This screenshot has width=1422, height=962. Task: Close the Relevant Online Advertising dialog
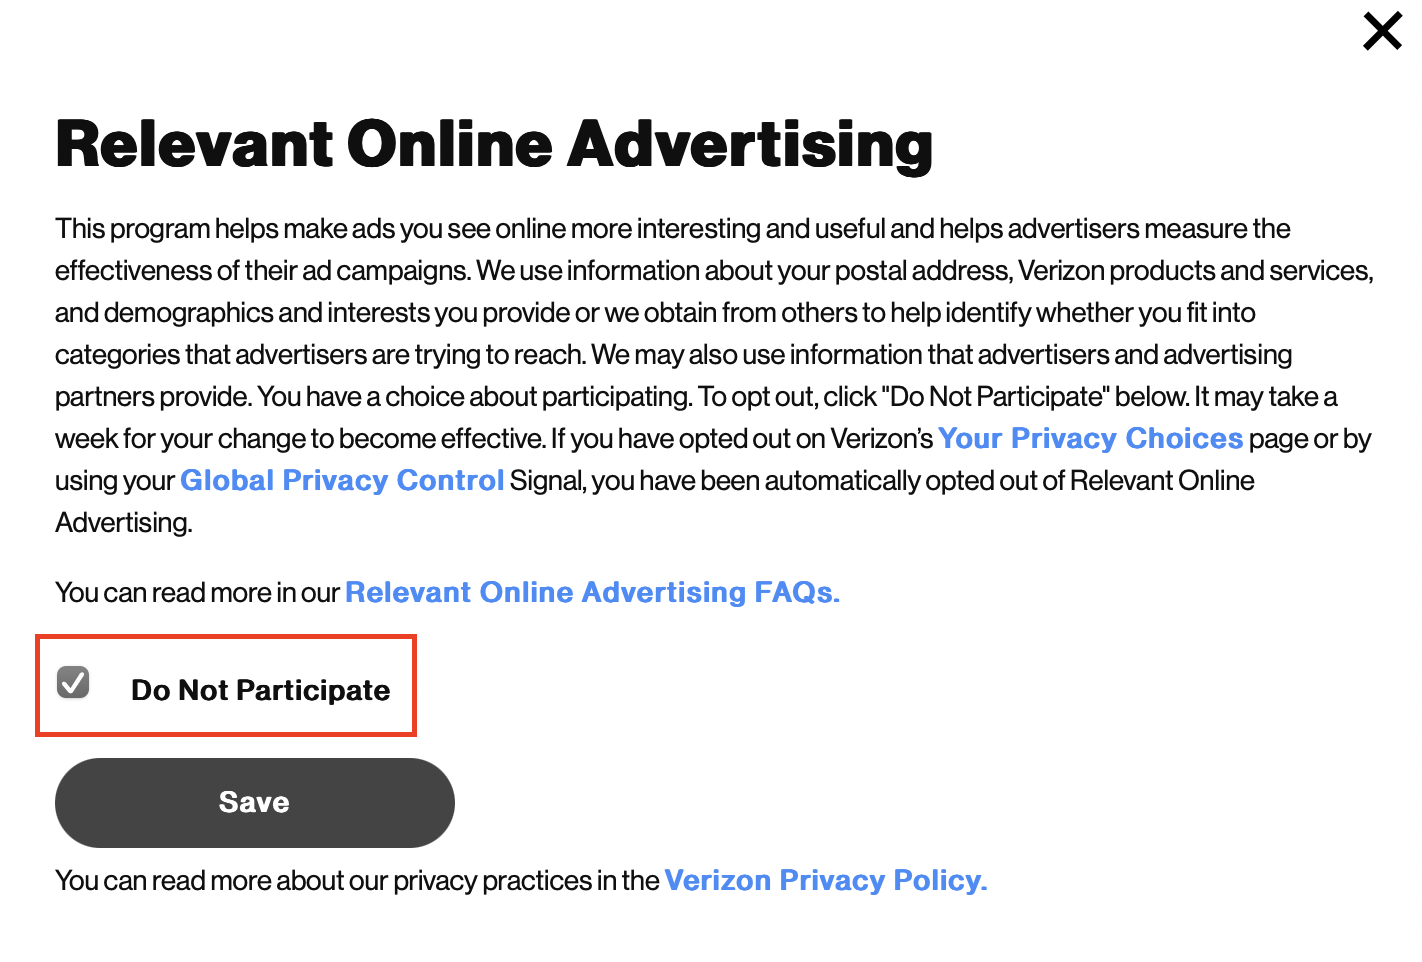click(x=1382, y=31)
